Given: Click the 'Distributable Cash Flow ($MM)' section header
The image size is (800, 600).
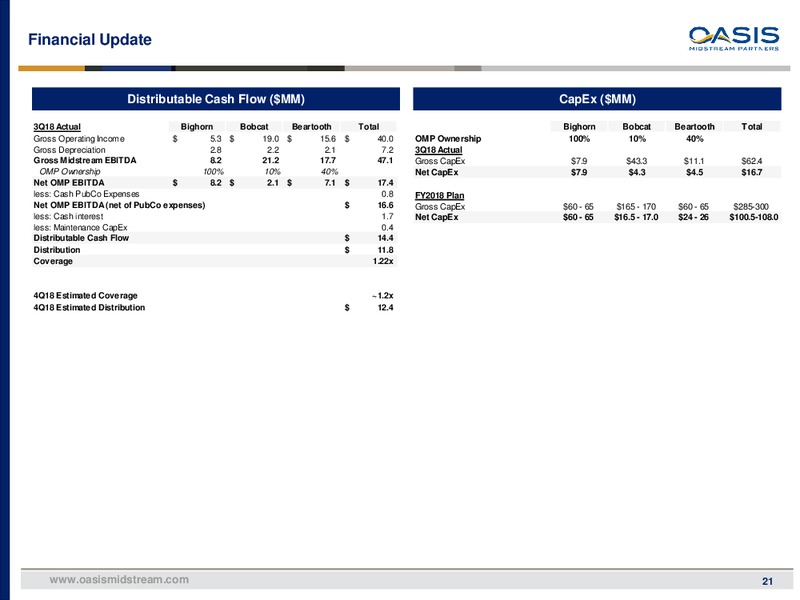Looking at the screenshot, I should (x=216, y=99).
